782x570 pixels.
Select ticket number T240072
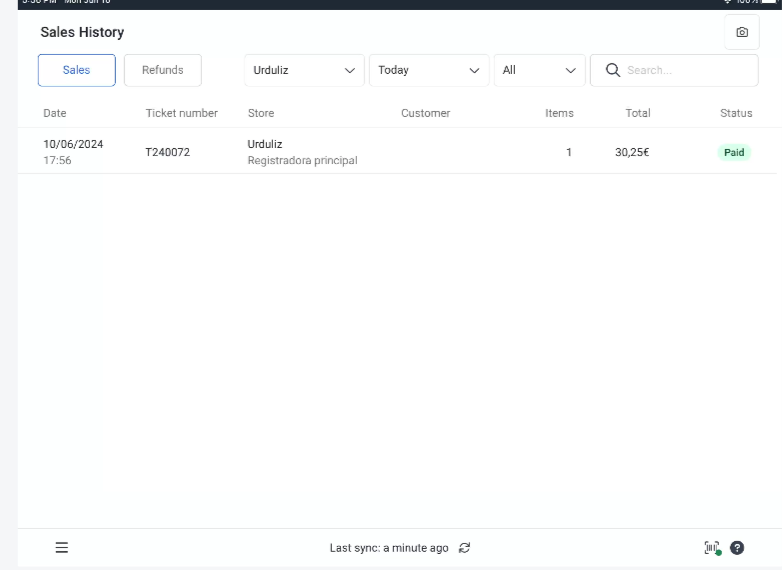pos(168,152)
